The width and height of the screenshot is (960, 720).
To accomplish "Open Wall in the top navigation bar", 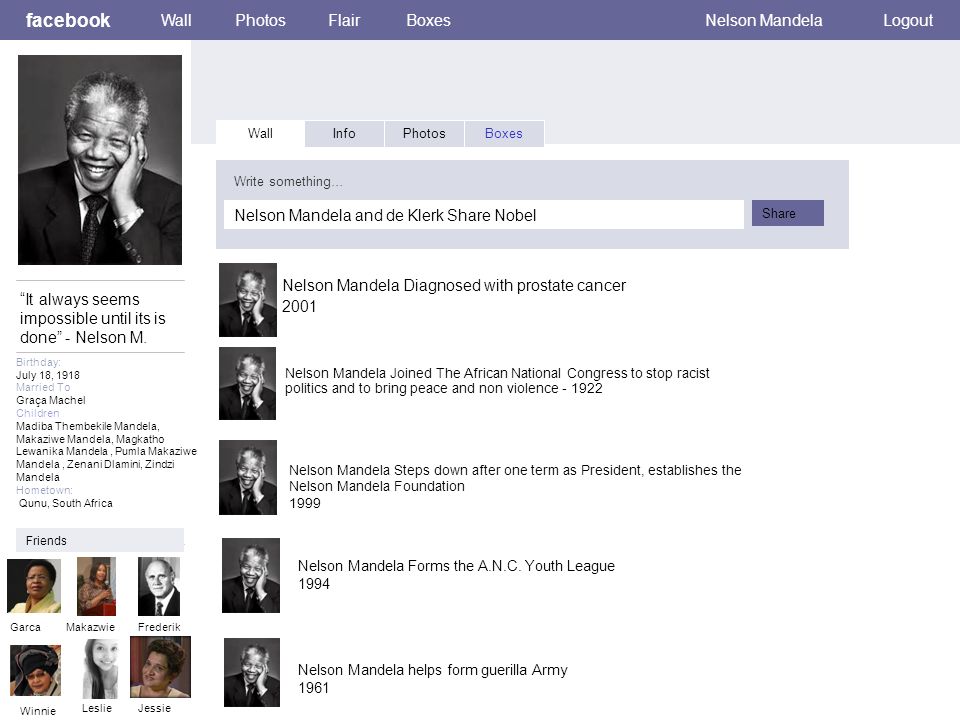I will coord(176,20).
